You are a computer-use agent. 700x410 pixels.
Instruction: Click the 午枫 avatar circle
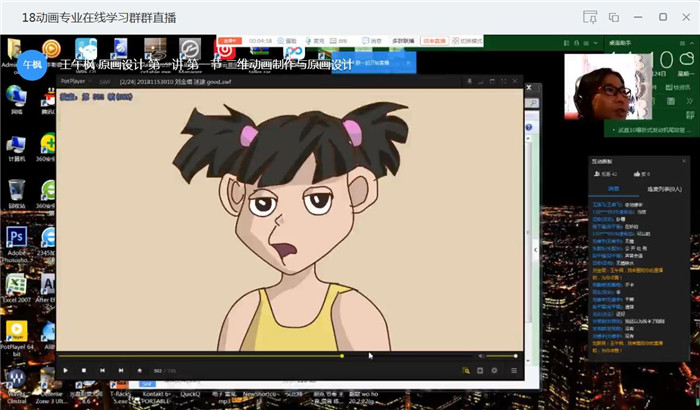tap(32, 65)
